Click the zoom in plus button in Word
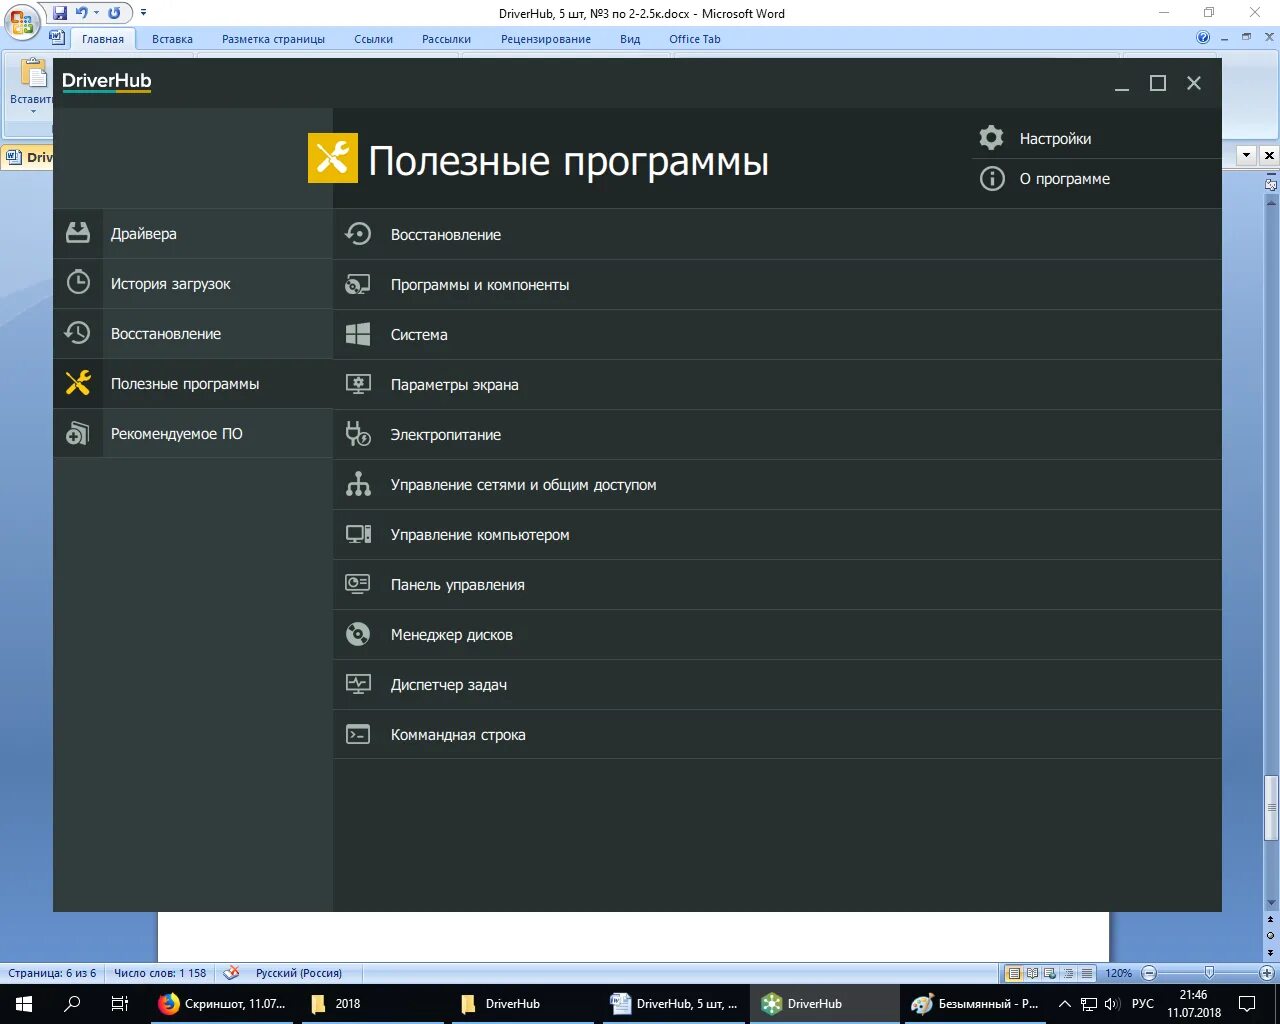Image resolution: width=1280 pixels, height=1024 pixels. click(x=1266, y=973)
